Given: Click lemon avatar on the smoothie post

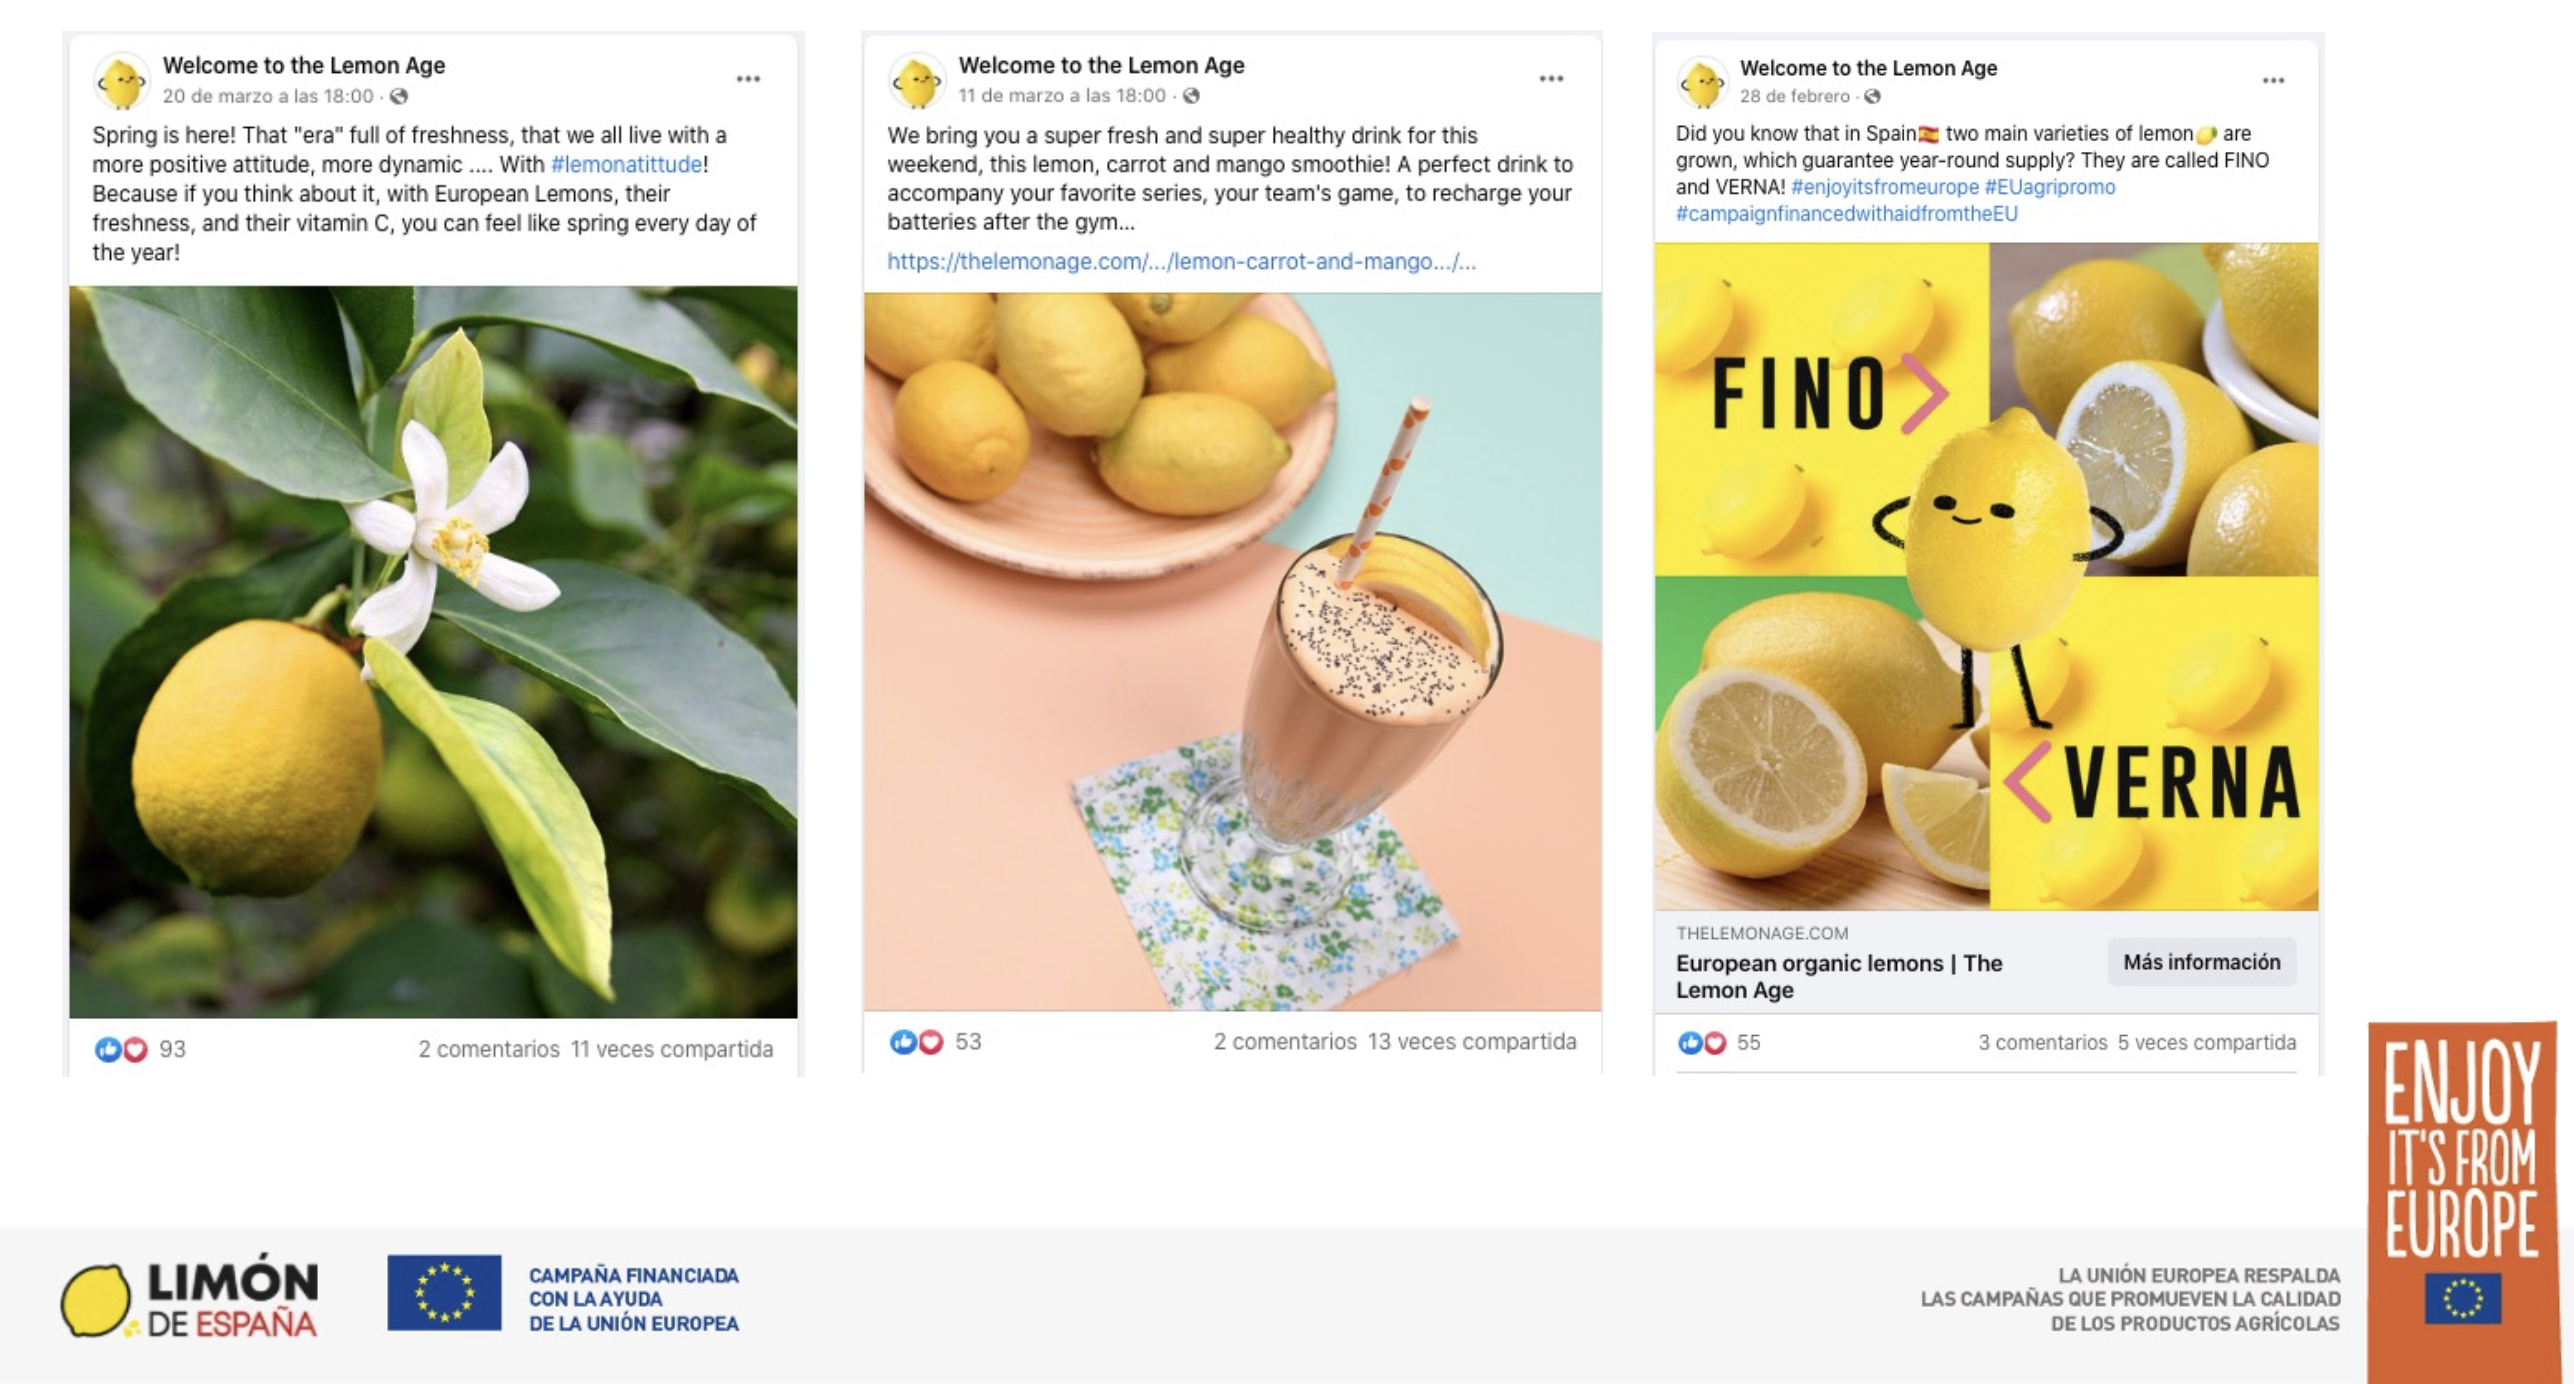Looking at the screenshot, I should click(x=916, y=82).
